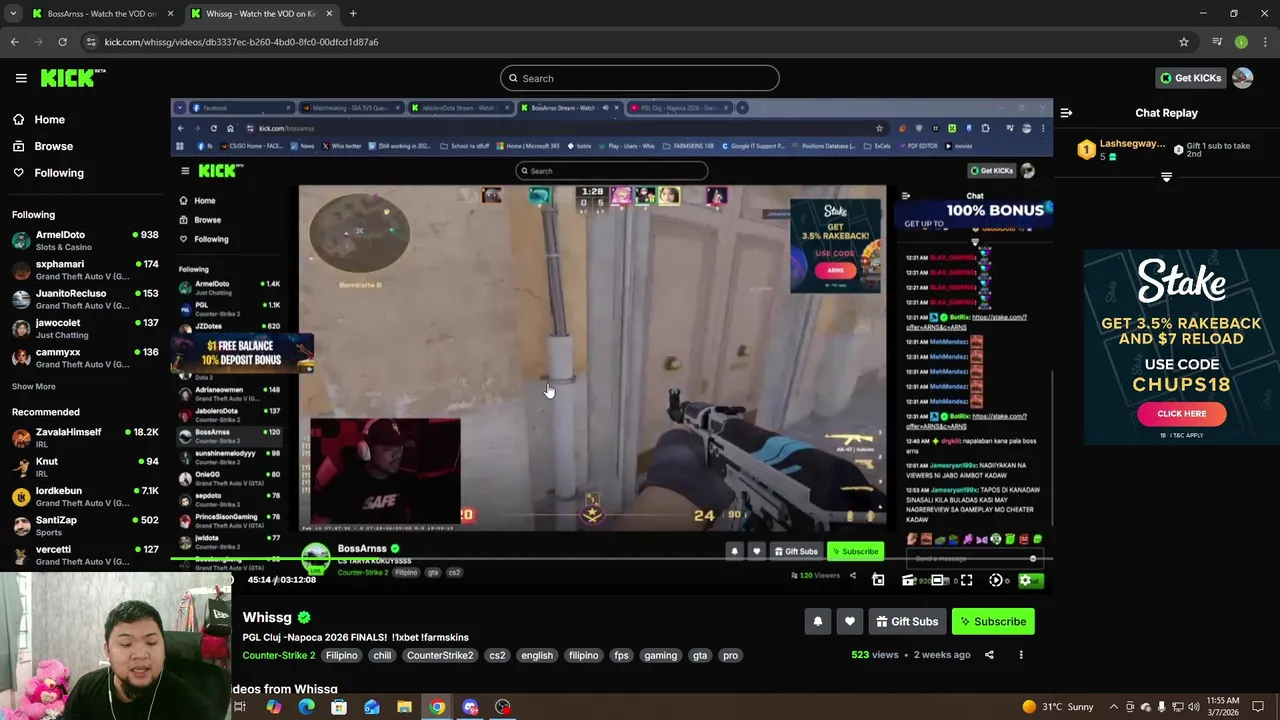
Task: Open sxphamari followed channel
Action: tap(85, 270)
